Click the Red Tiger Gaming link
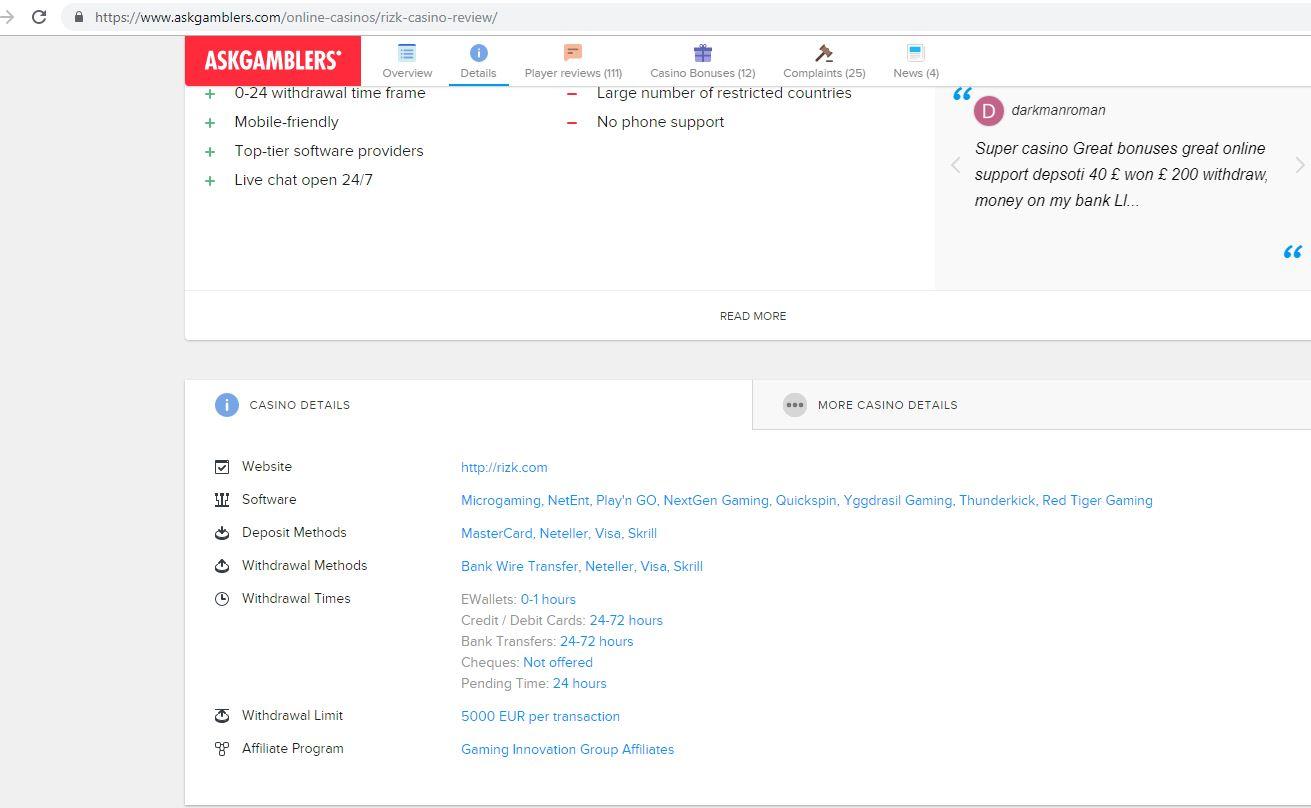The width and height of the screenshot is (1311, 808). click(x=1097, y=500)
